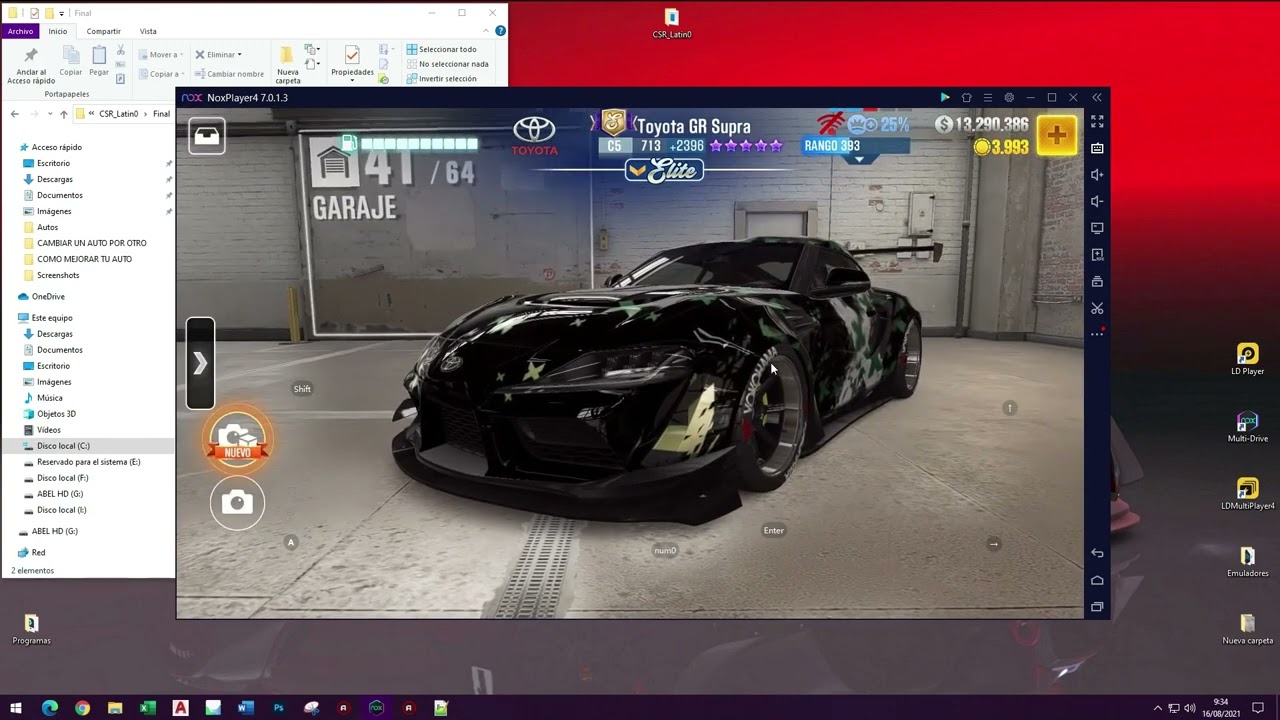The width and height of the screenshot is (1280, 720).
Task: Click Android back button in Nox sidebar
Action: point(1097,553)
